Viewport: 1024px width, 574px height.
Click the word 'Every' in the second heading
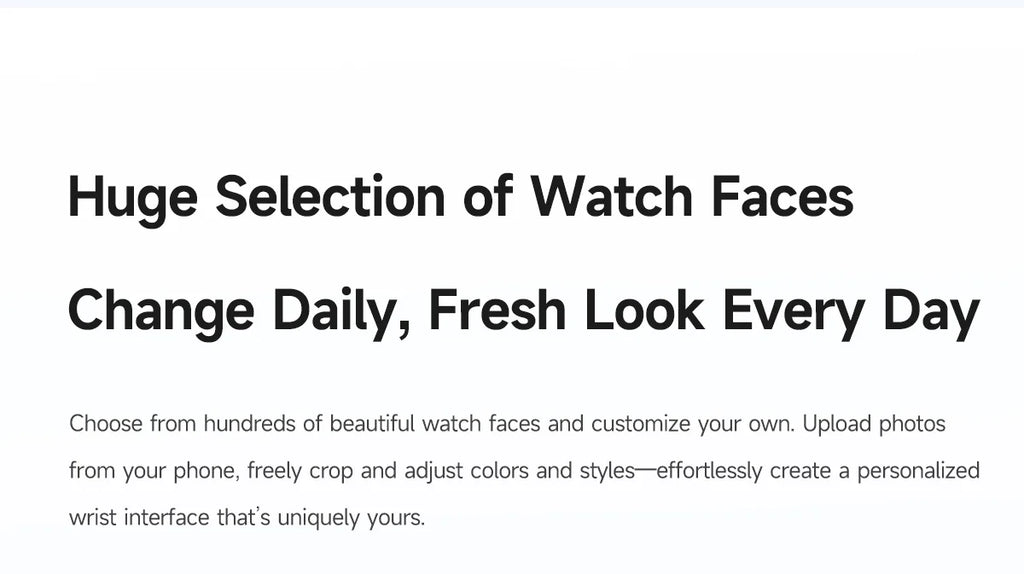click(x=793, y=313)
